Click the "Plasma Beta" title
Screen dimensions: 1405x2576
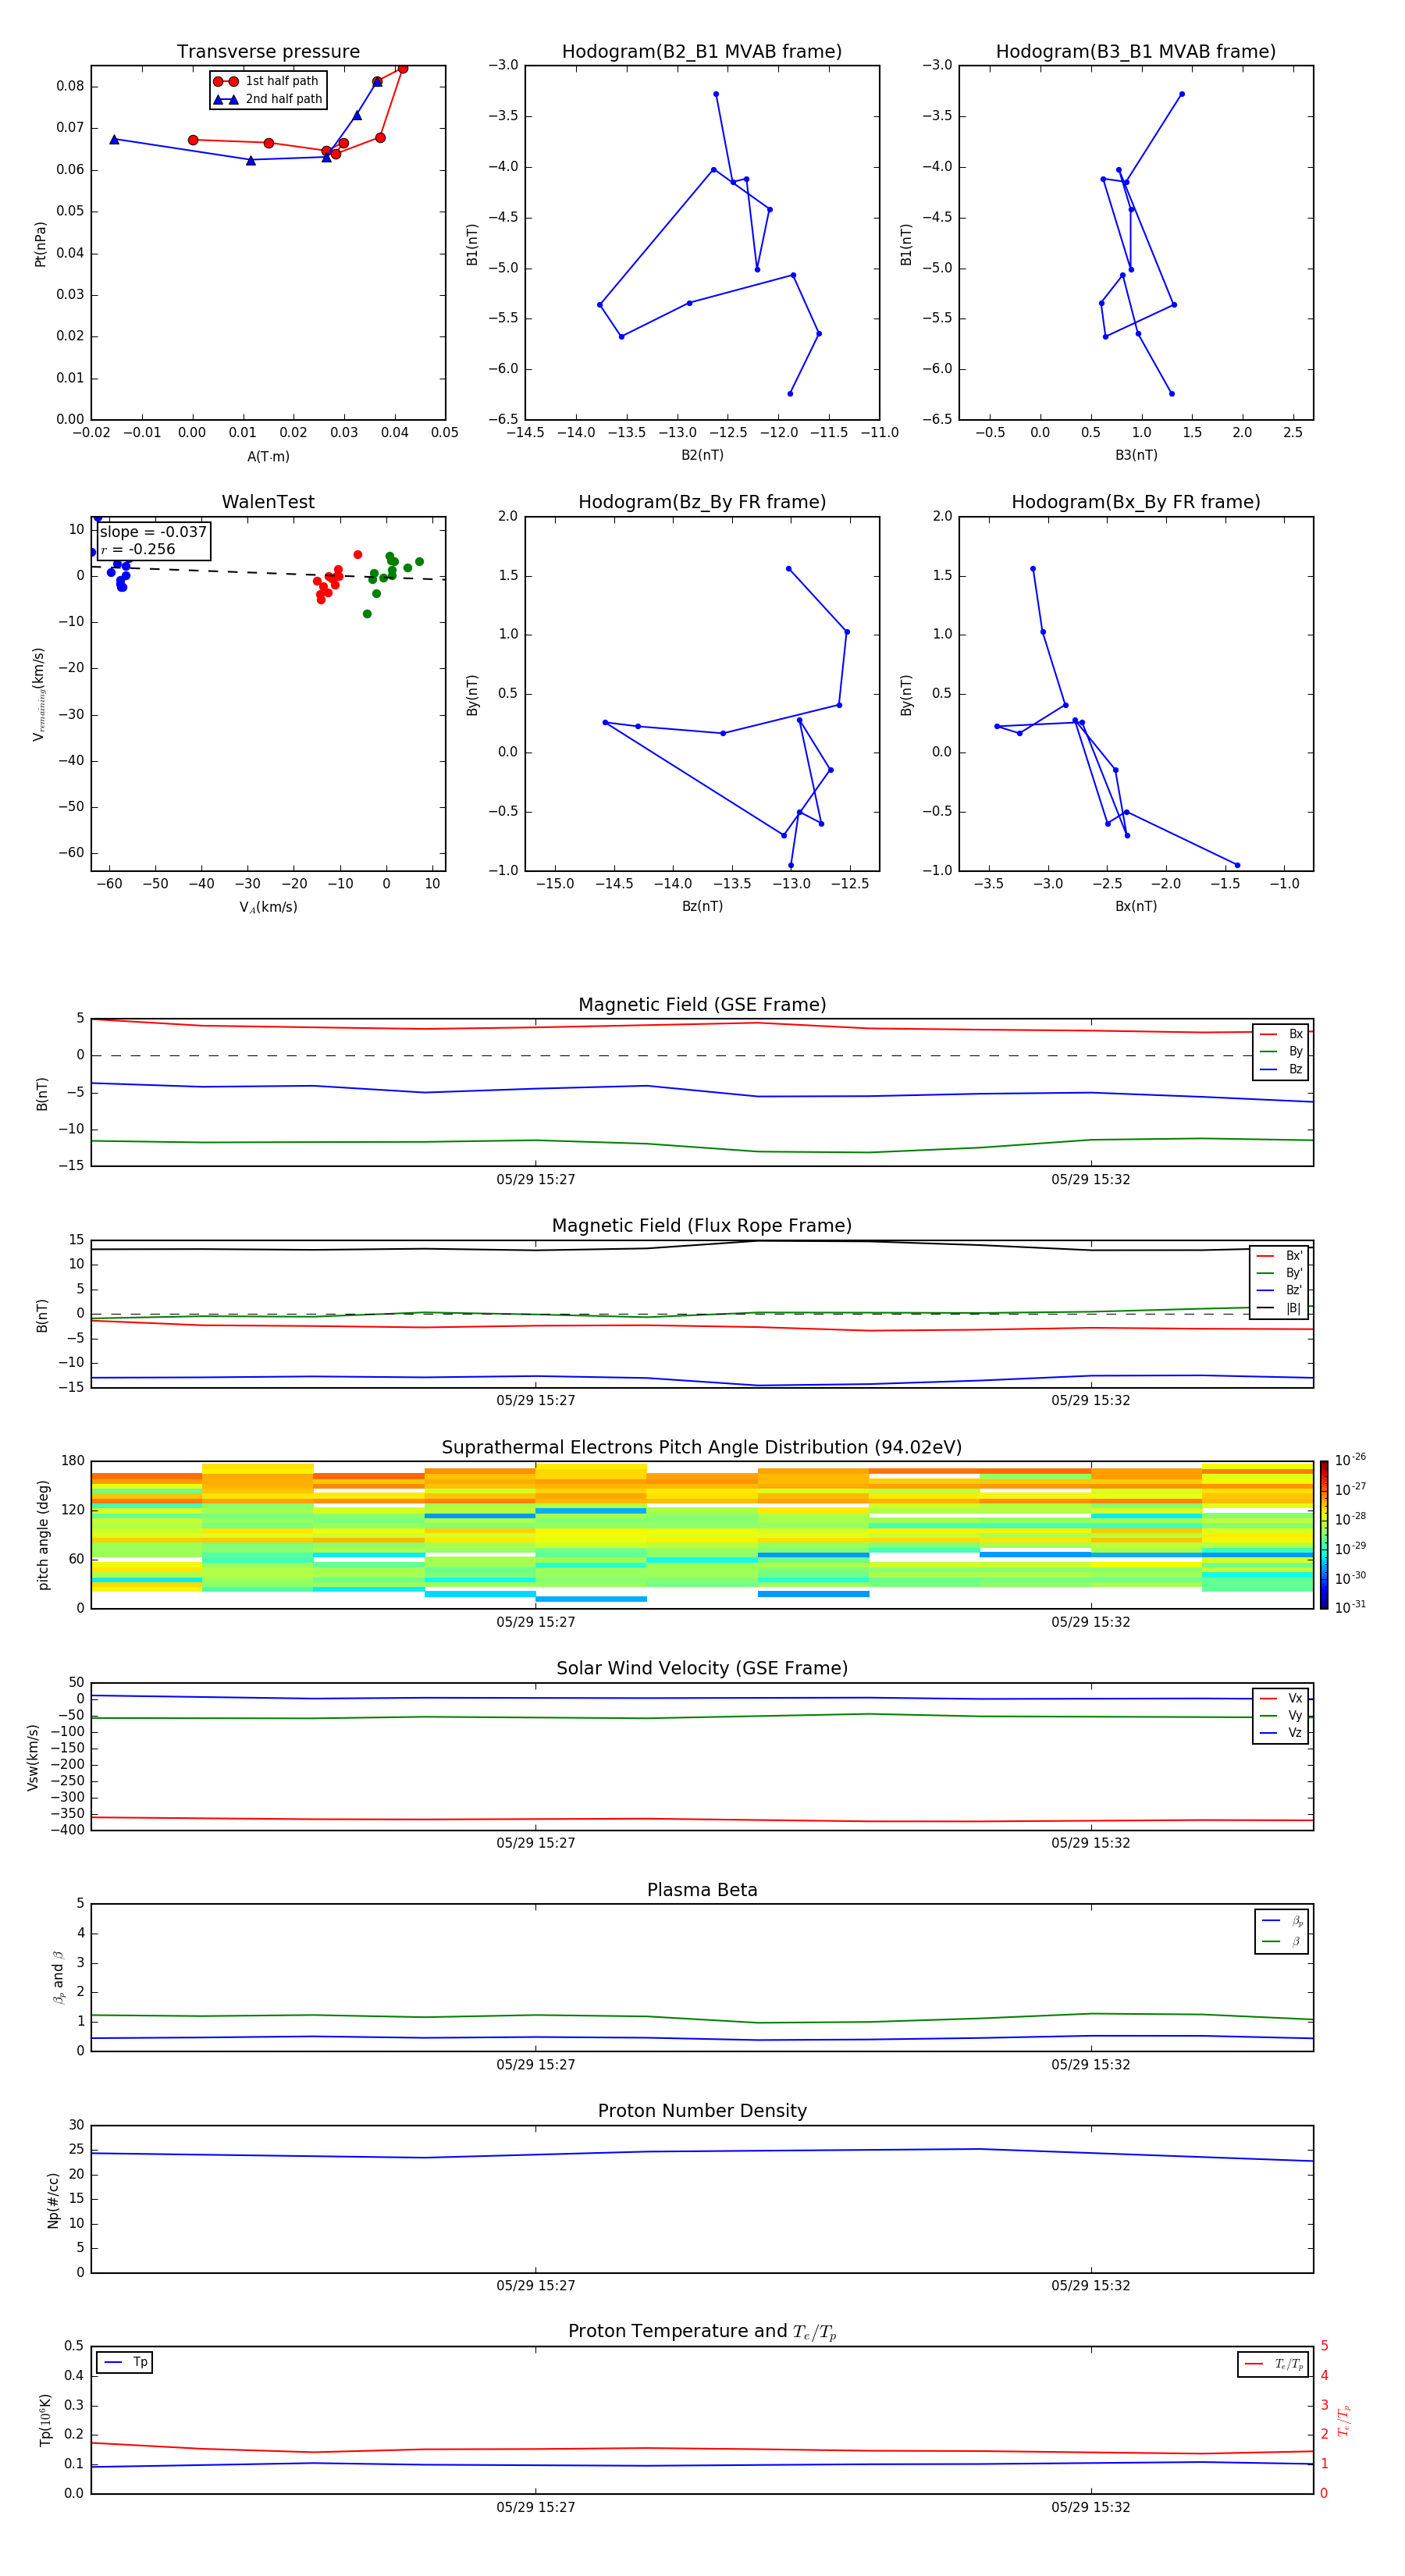tap(702, 1891)
